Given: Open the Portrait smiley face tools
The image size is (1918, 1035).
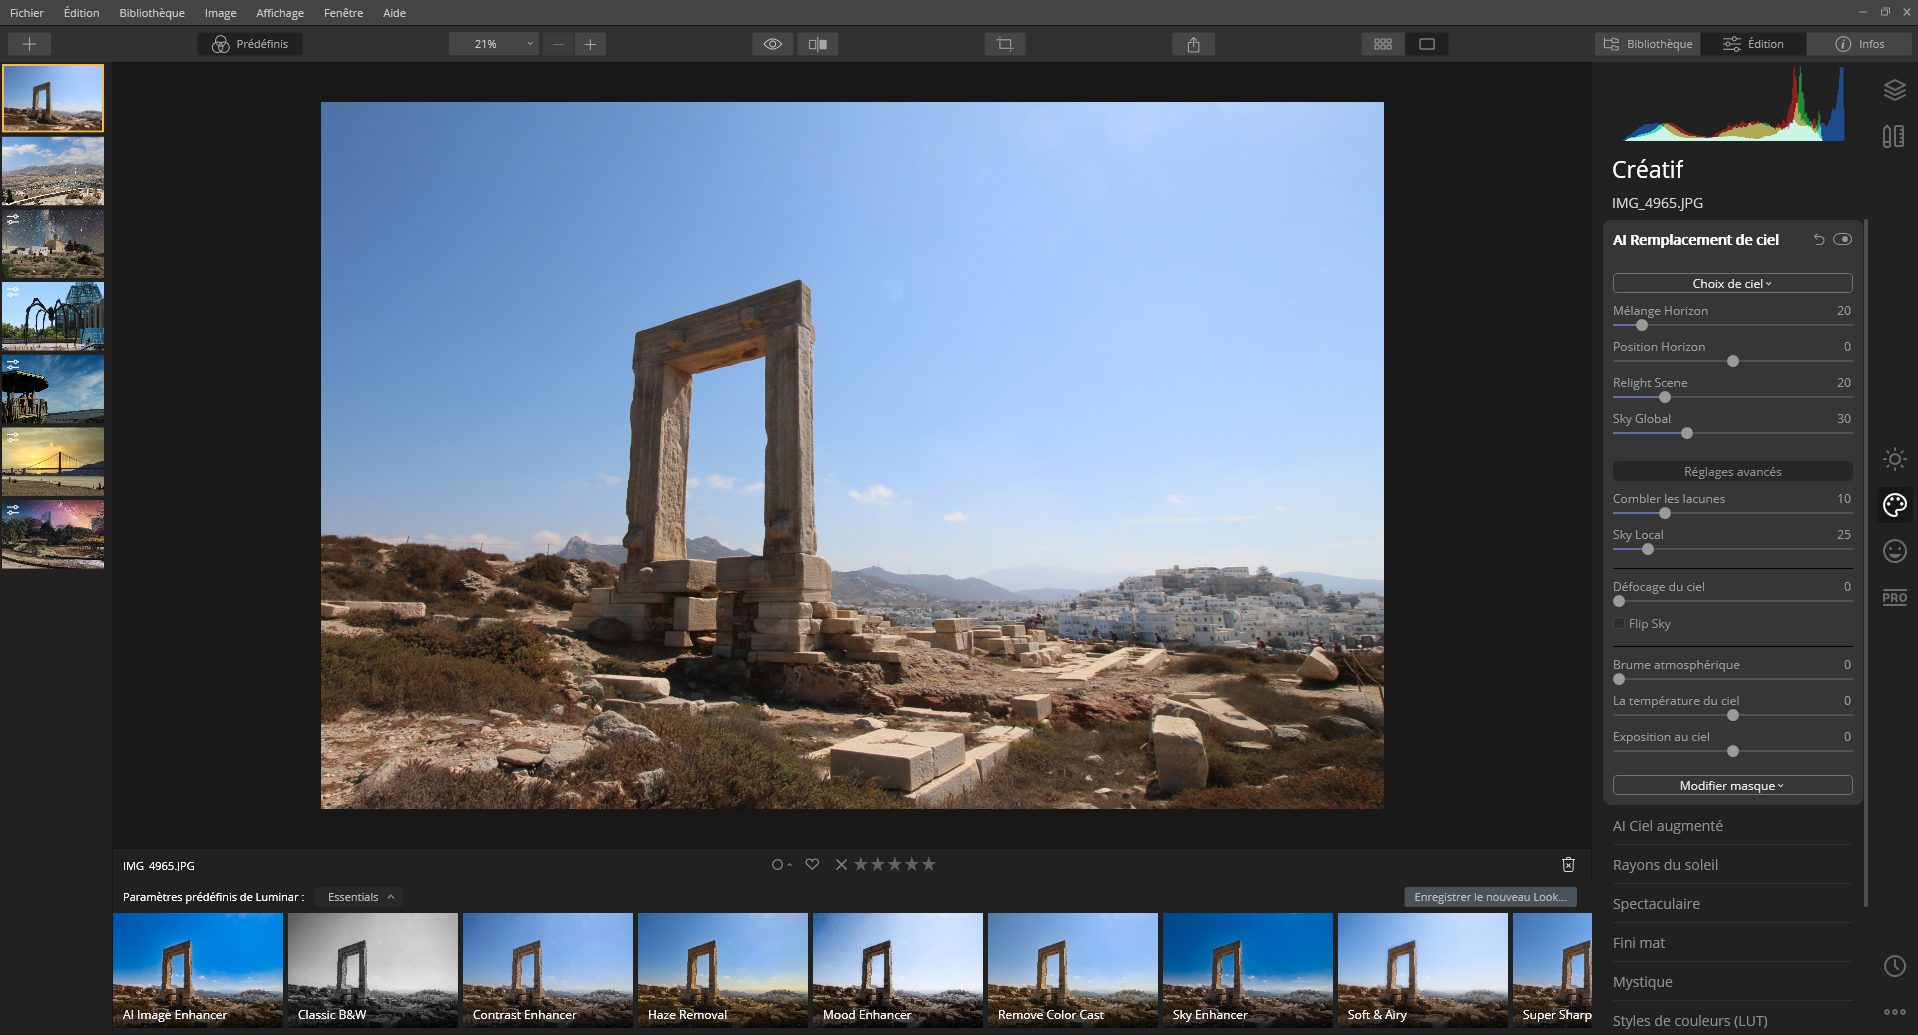Looking at the screenshot, I should [x=1893, y=551].
